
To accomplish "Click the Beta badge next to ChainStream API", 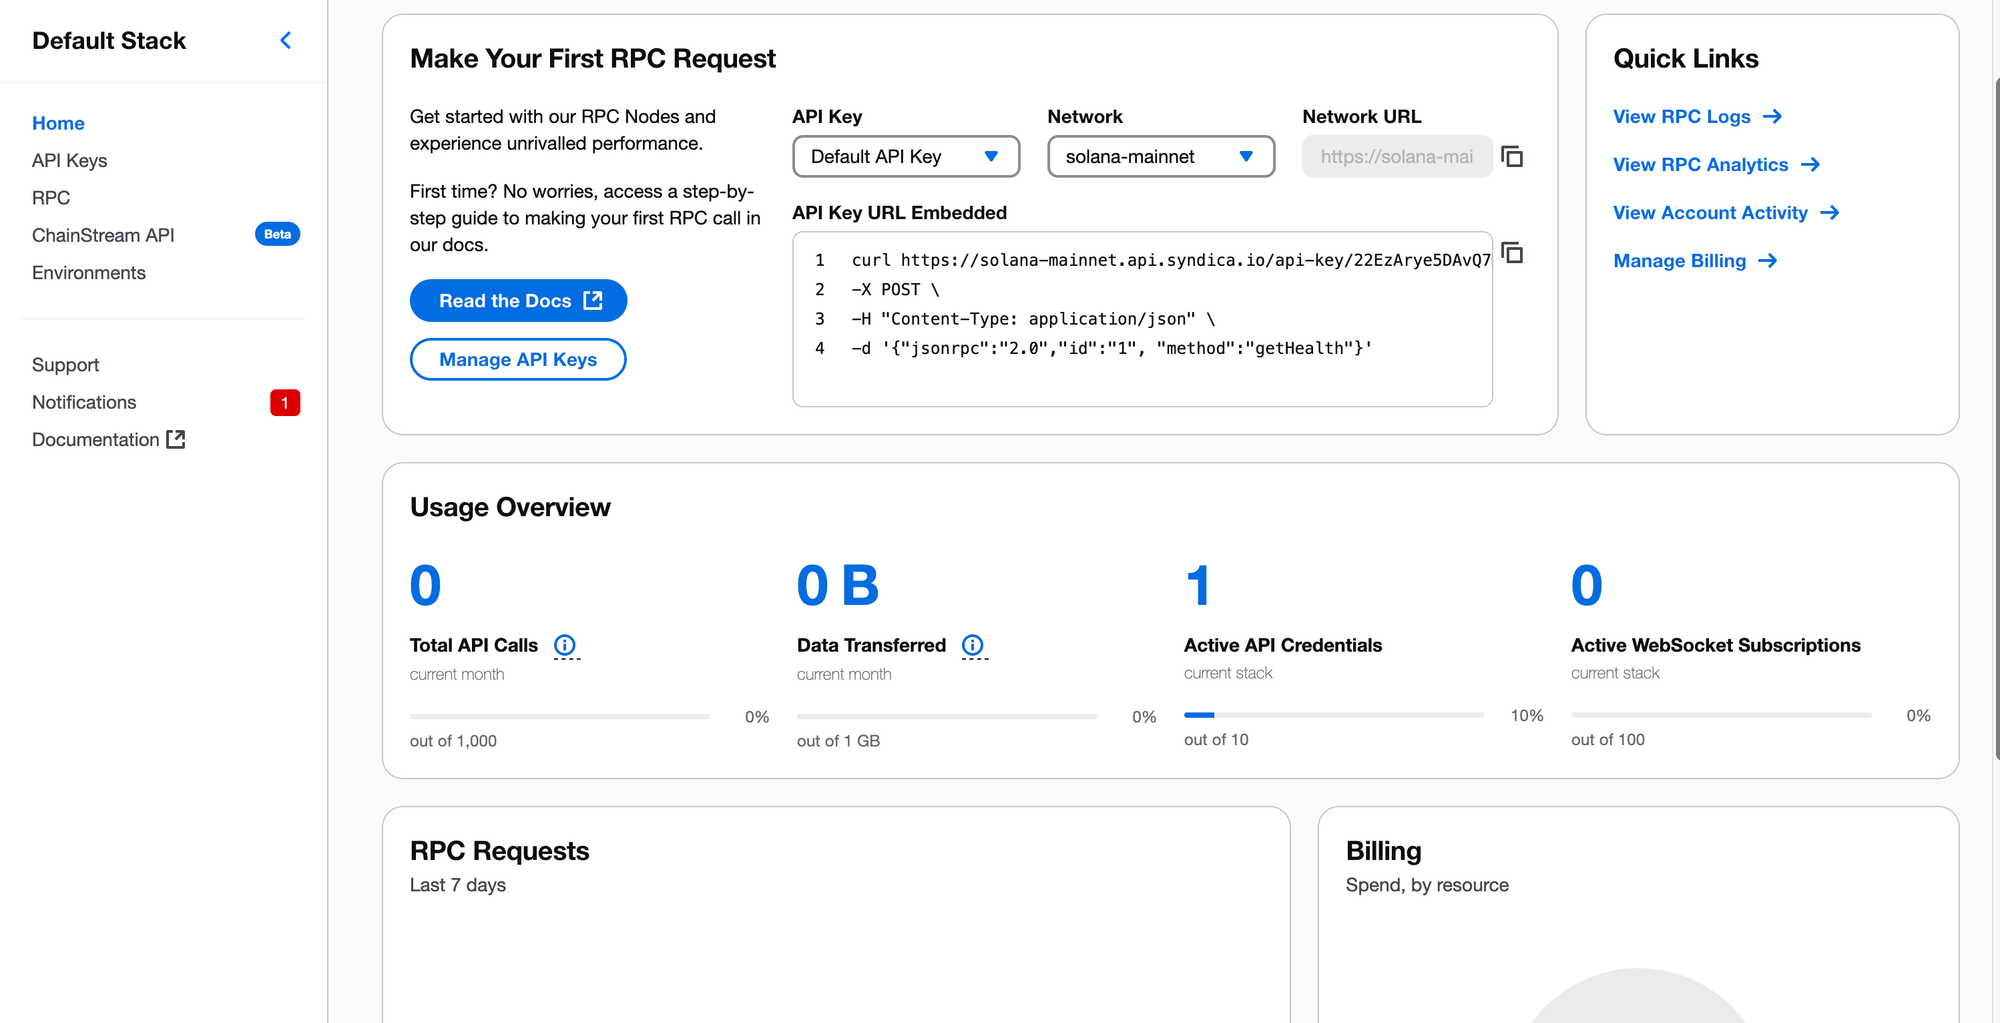I will pos(277,234).
